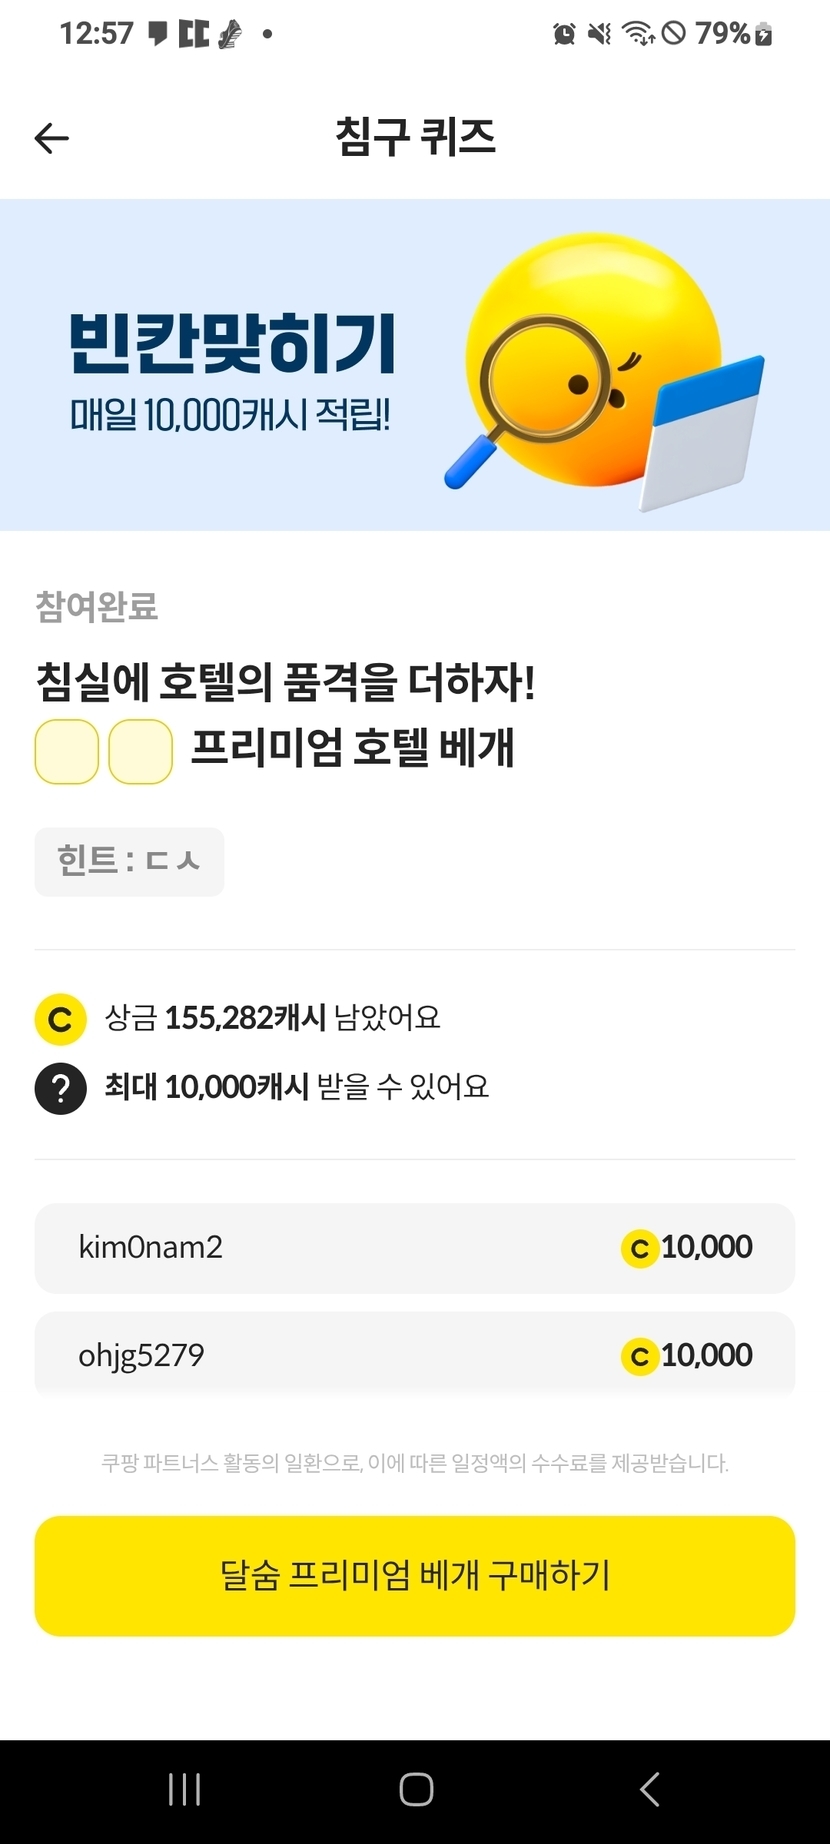Tap coin icon next to ohjg5279 reward
830x1844 pixels.
click(x=639, y=1356)
